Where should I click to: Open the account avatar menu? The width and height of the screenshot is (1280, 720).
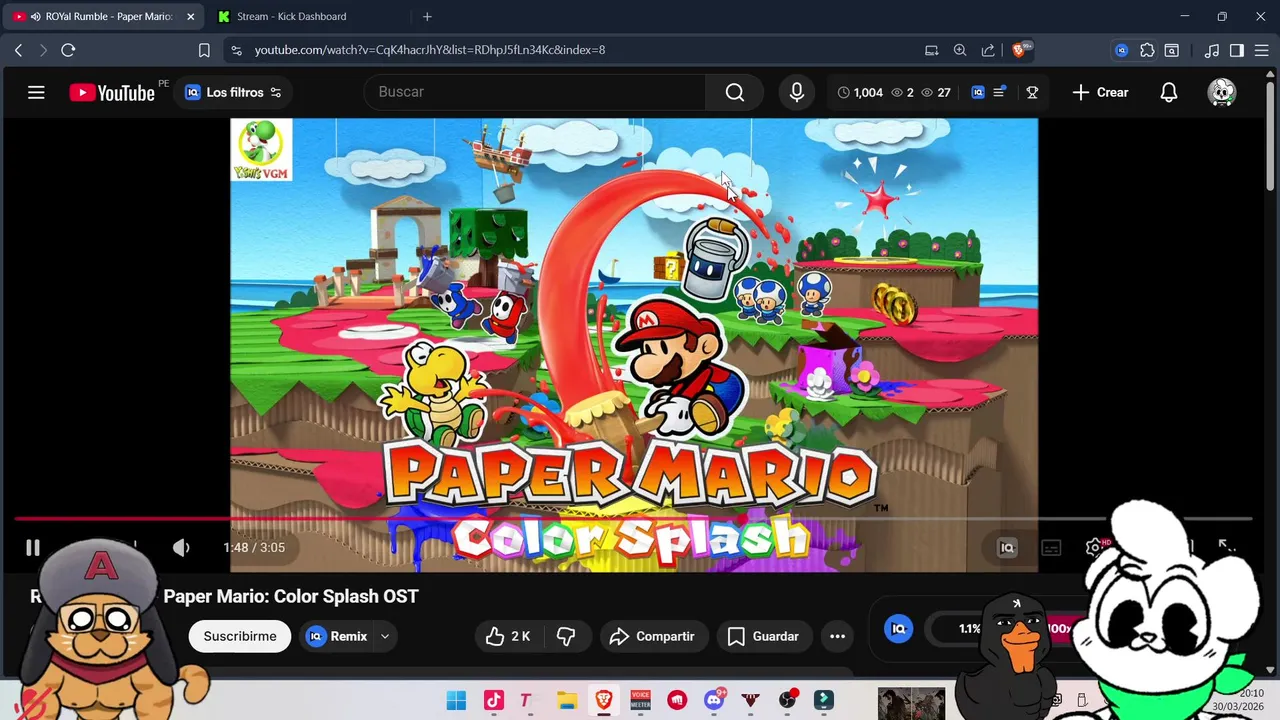coord(1221,92)
